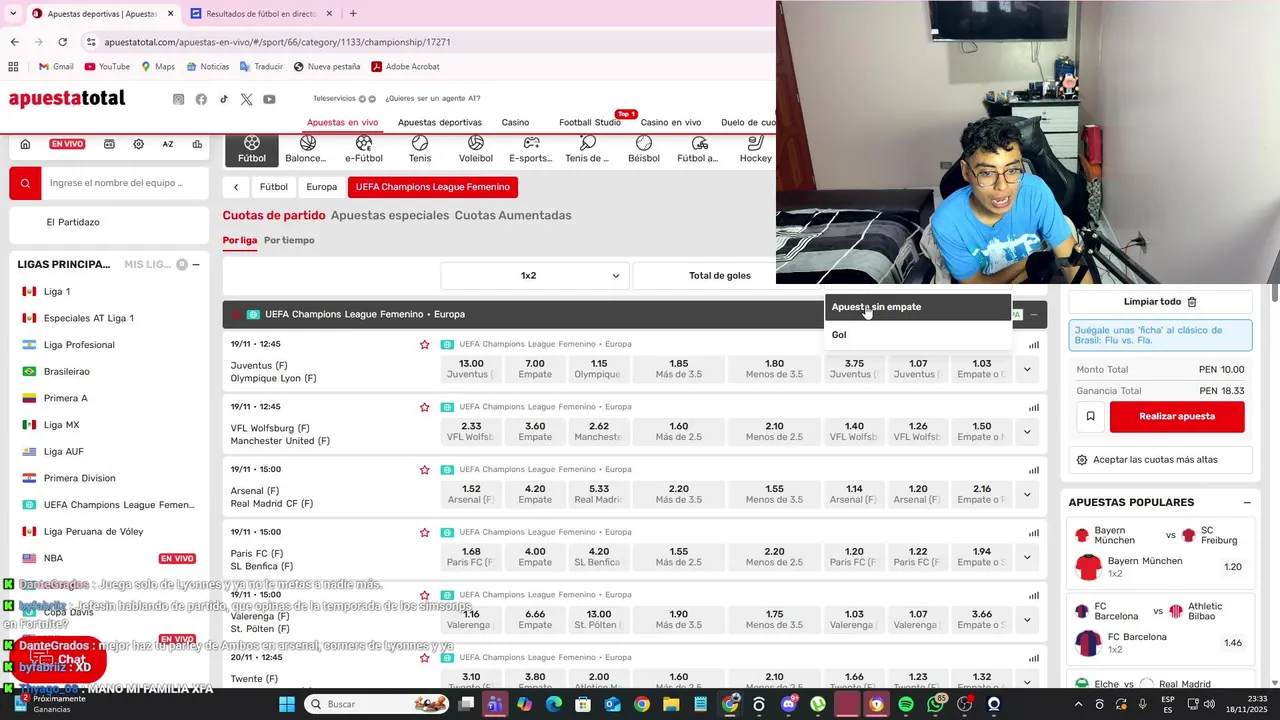Click the EN VIVO badge in the sidebar toolbar
1280x720 pixels.
click(67, 144)
